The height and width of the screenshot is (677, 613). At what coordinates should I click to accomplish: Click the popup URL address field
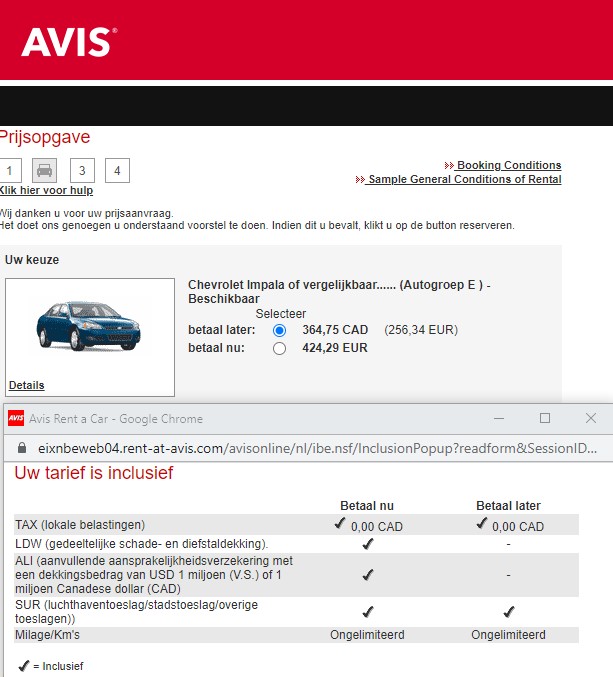(x=317, y=448)
